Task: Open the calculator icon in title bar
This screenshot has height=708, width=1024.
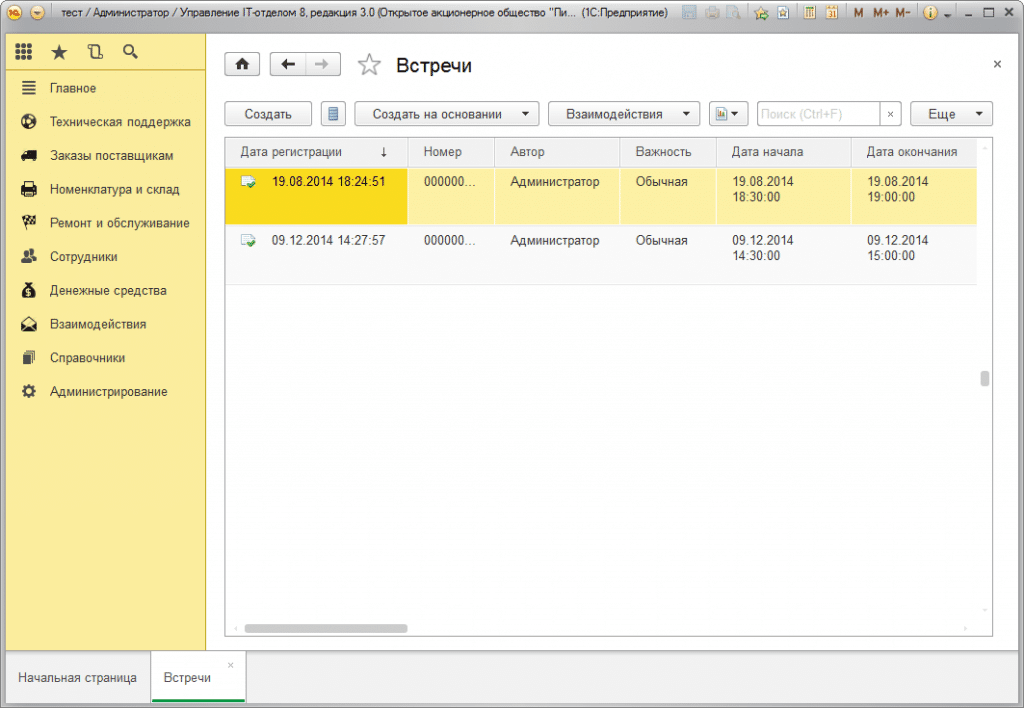Action: 810,12
